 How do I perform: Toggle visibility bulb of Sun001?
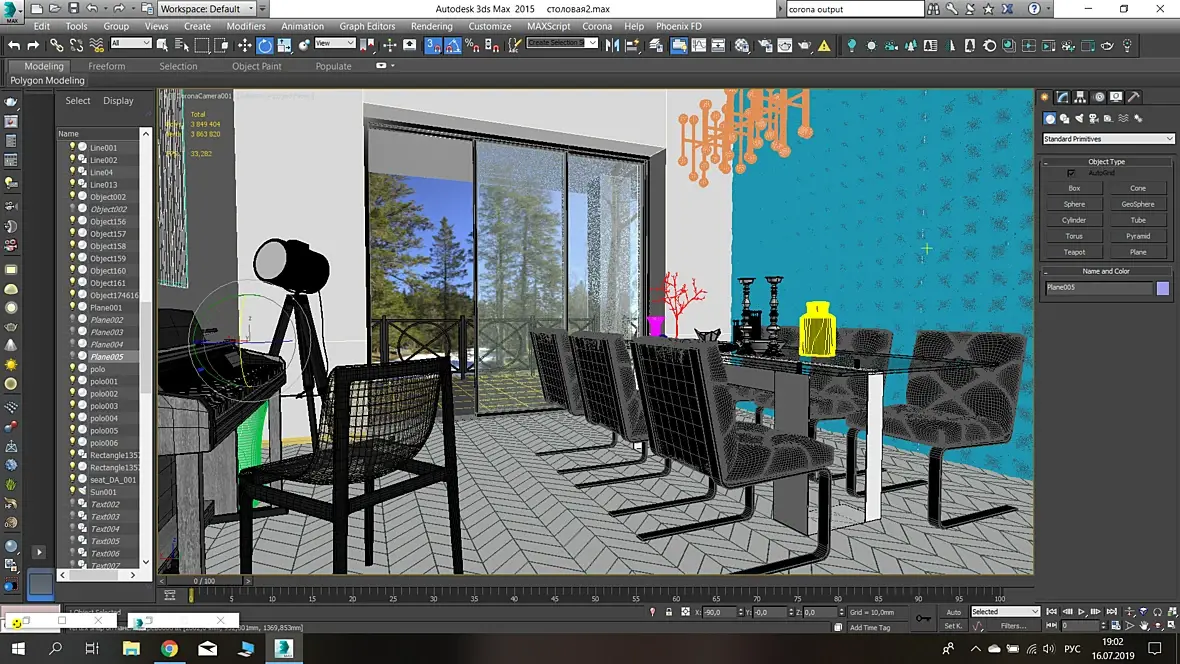tap(73, 492)
